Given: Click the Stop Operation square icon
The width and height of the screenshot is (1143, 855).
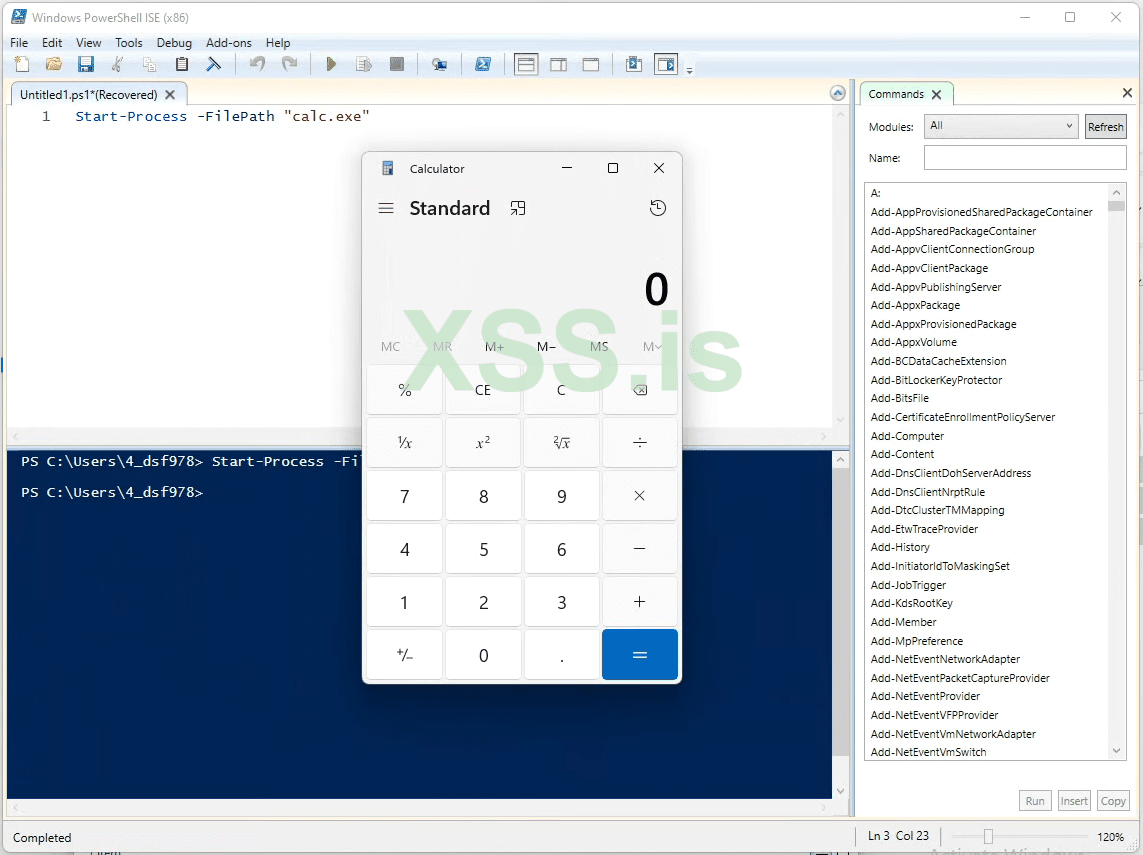Looking at the screenshot, I should [397, 64].
